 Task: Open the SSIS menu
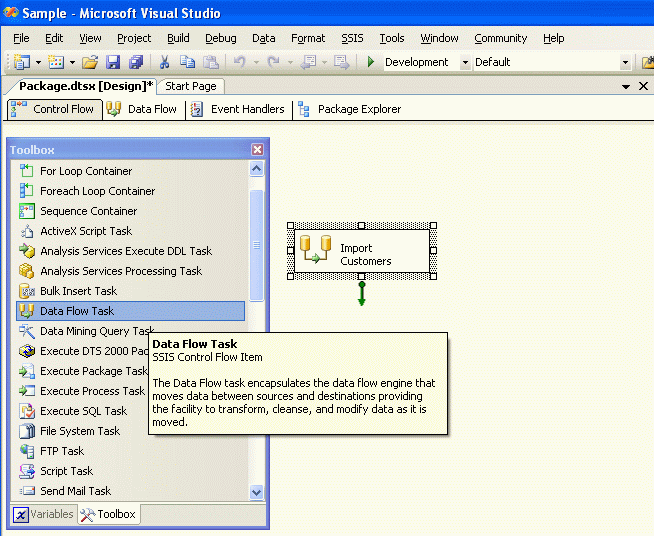point(352,38)
